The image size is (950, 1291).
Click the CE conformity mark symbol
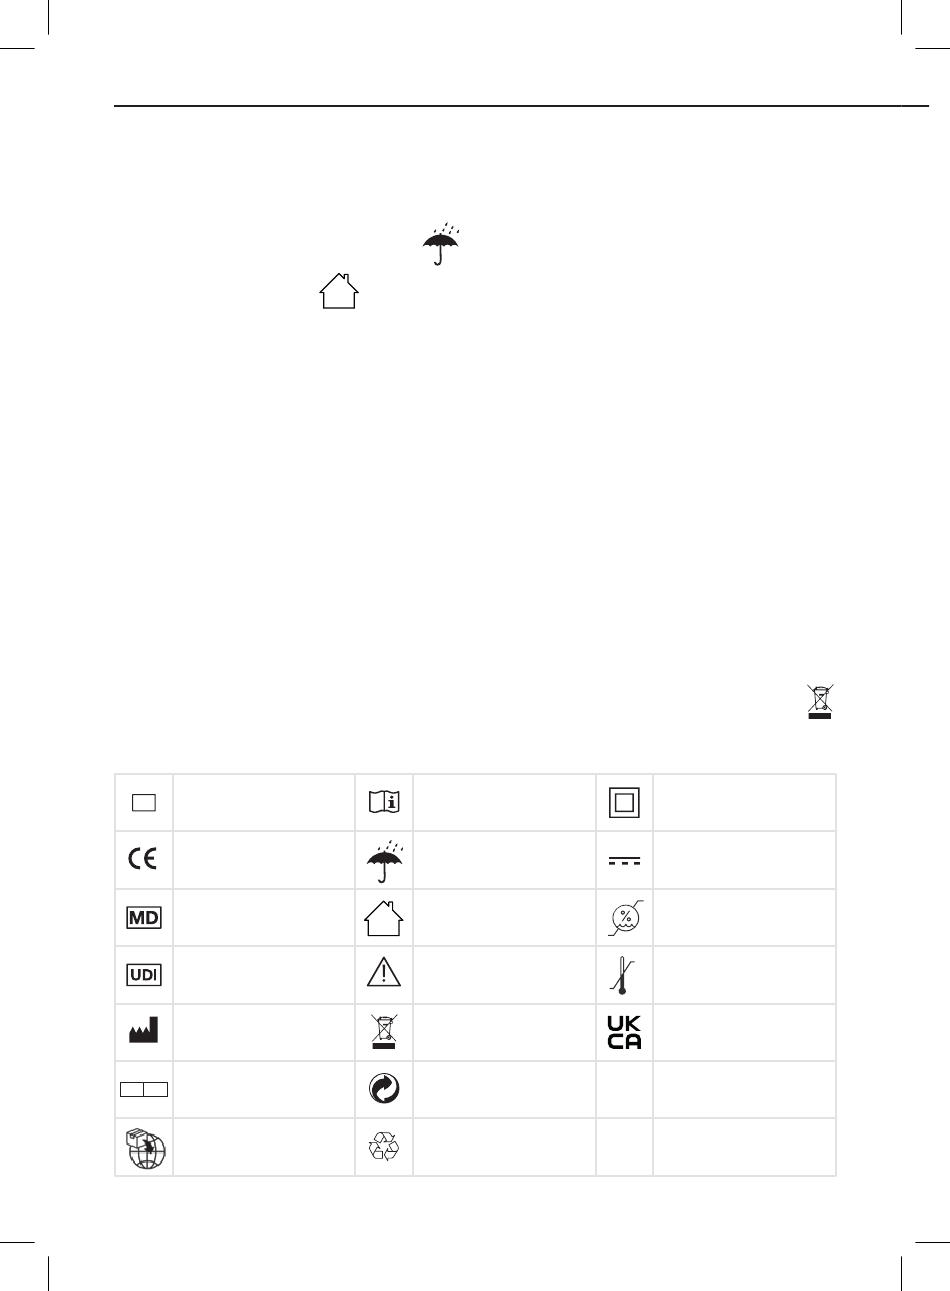tap(143, 860)
